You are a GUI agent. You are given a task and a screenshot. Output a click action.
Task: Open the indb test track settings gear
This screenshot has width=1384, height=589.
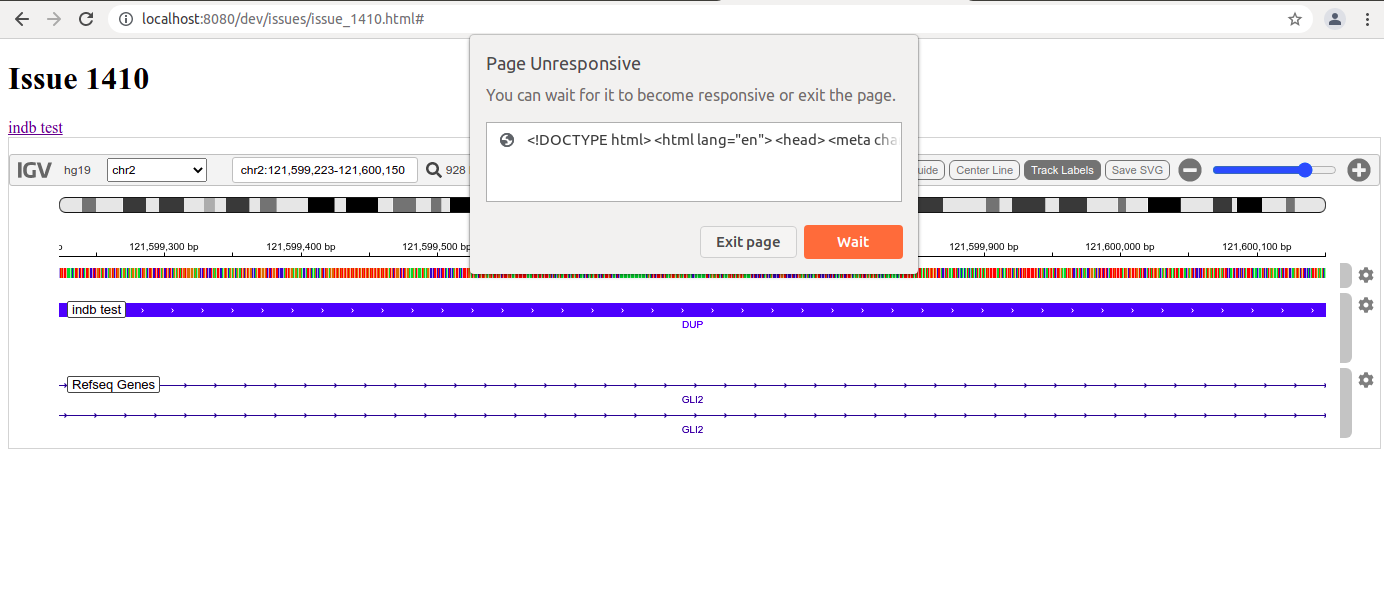tap(1366, 305)
